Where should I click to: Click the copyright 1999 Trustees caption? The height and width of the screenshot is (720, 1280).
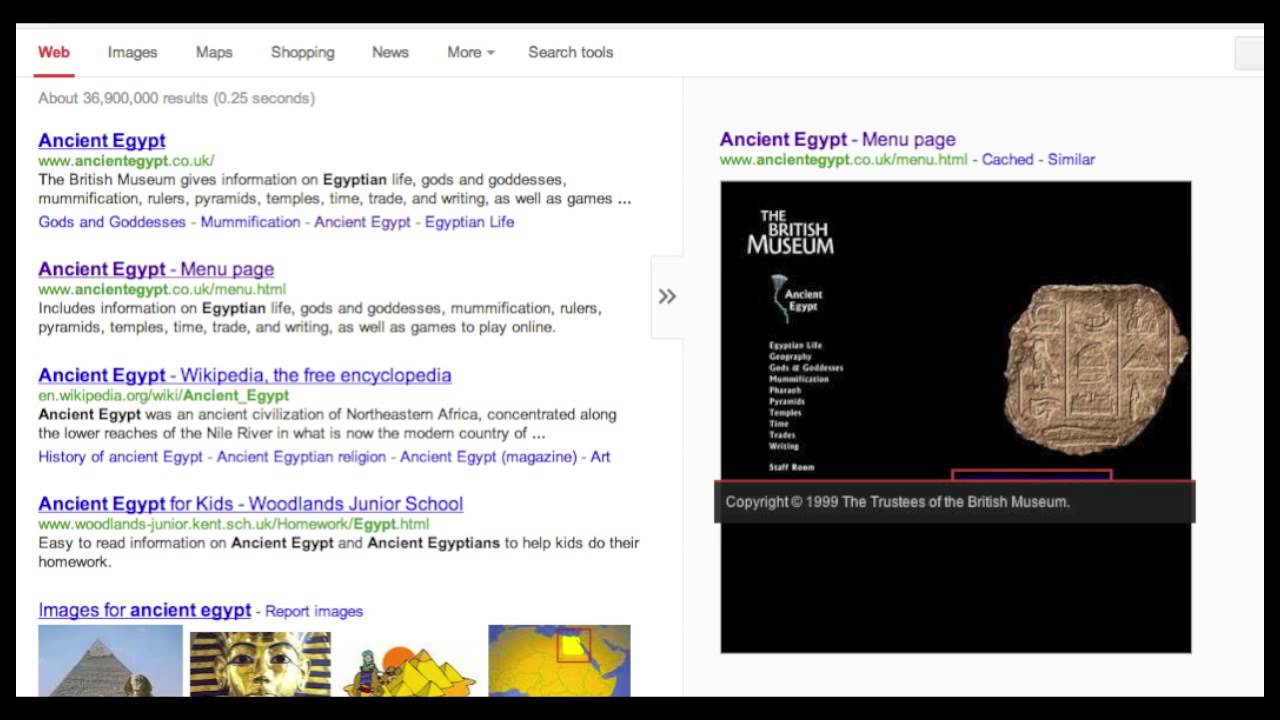(898, 502)
